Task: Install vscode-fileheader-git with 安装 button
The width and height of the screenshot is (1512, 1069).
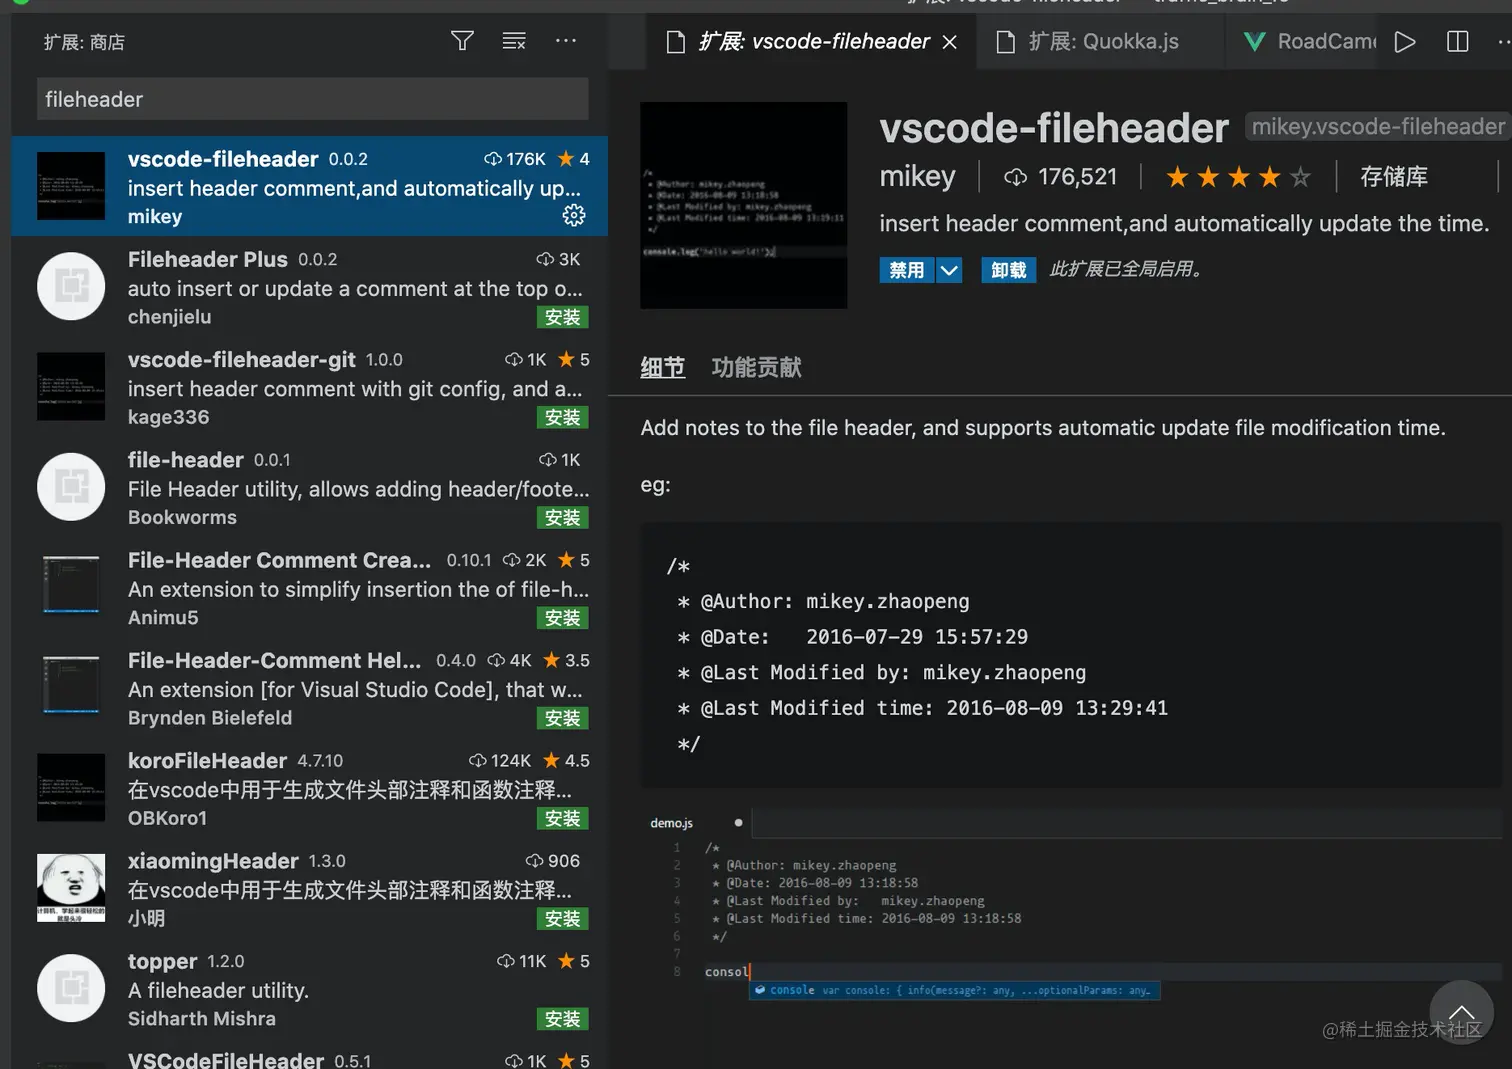Action: tap(562, 417)
